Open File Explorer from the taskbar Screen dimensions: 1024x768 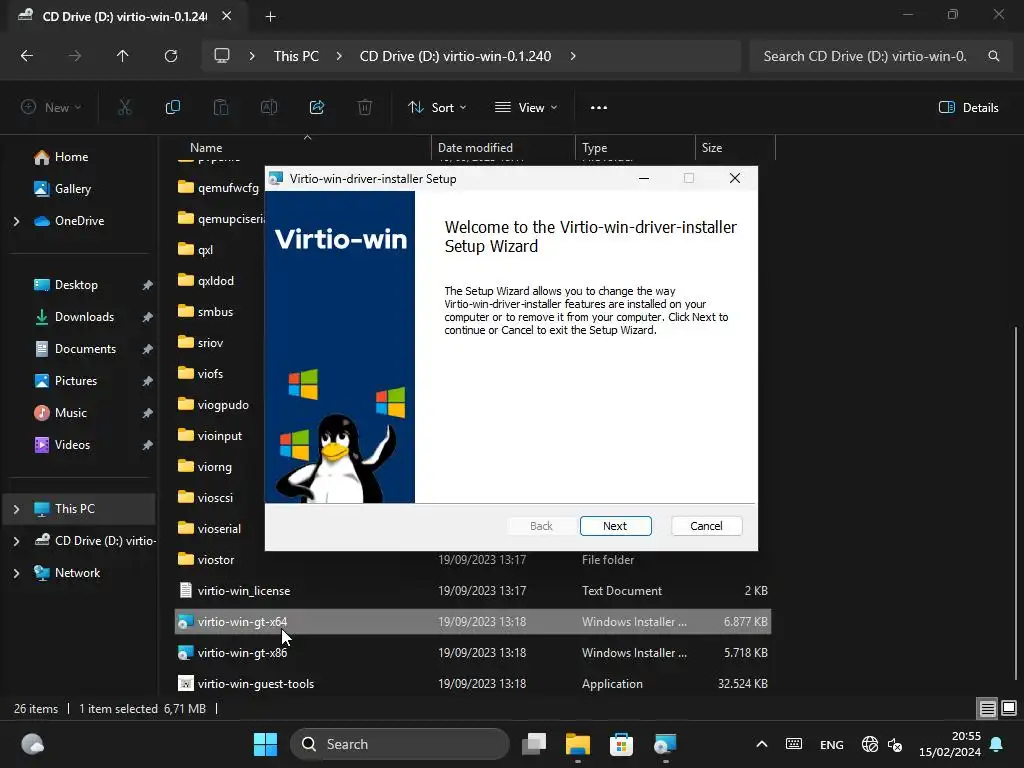tap(577, 744)
